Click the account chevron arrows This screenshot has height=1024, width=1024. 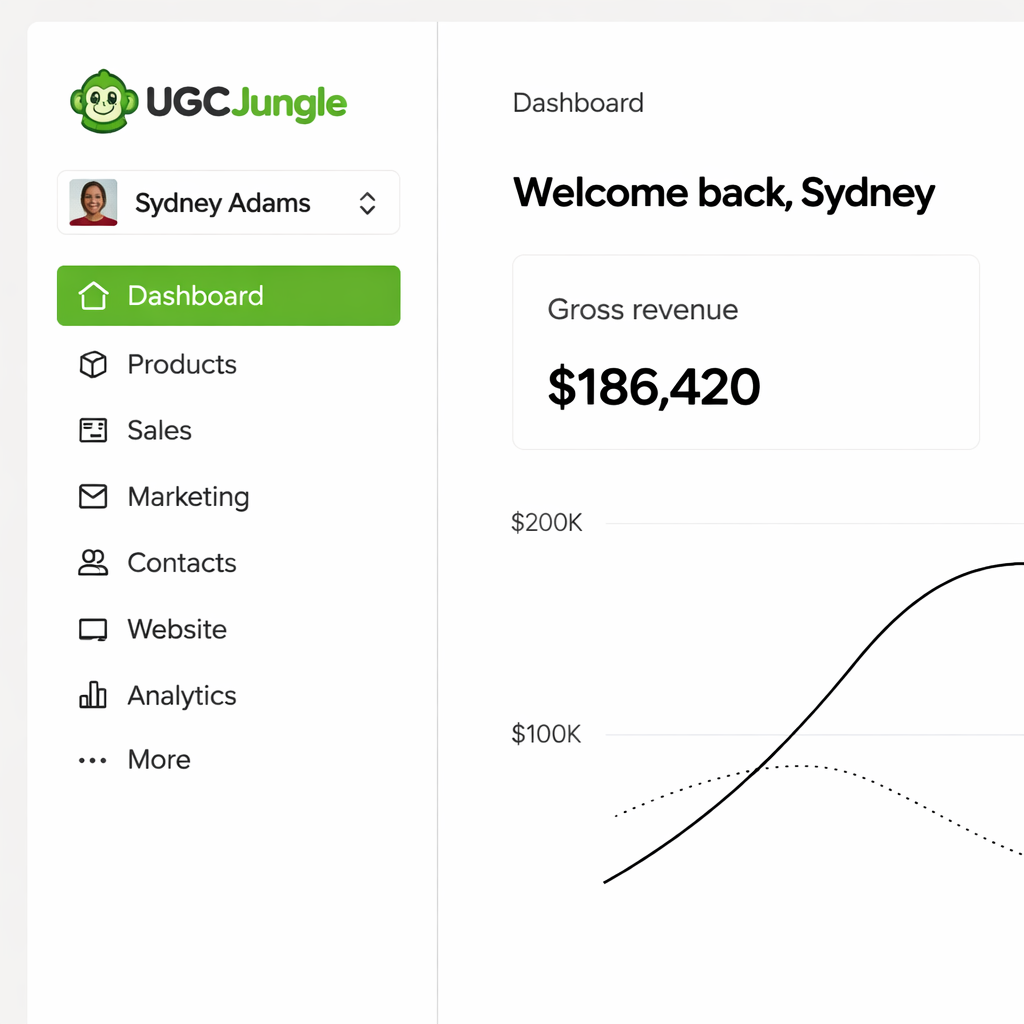(x=368, y=202)
